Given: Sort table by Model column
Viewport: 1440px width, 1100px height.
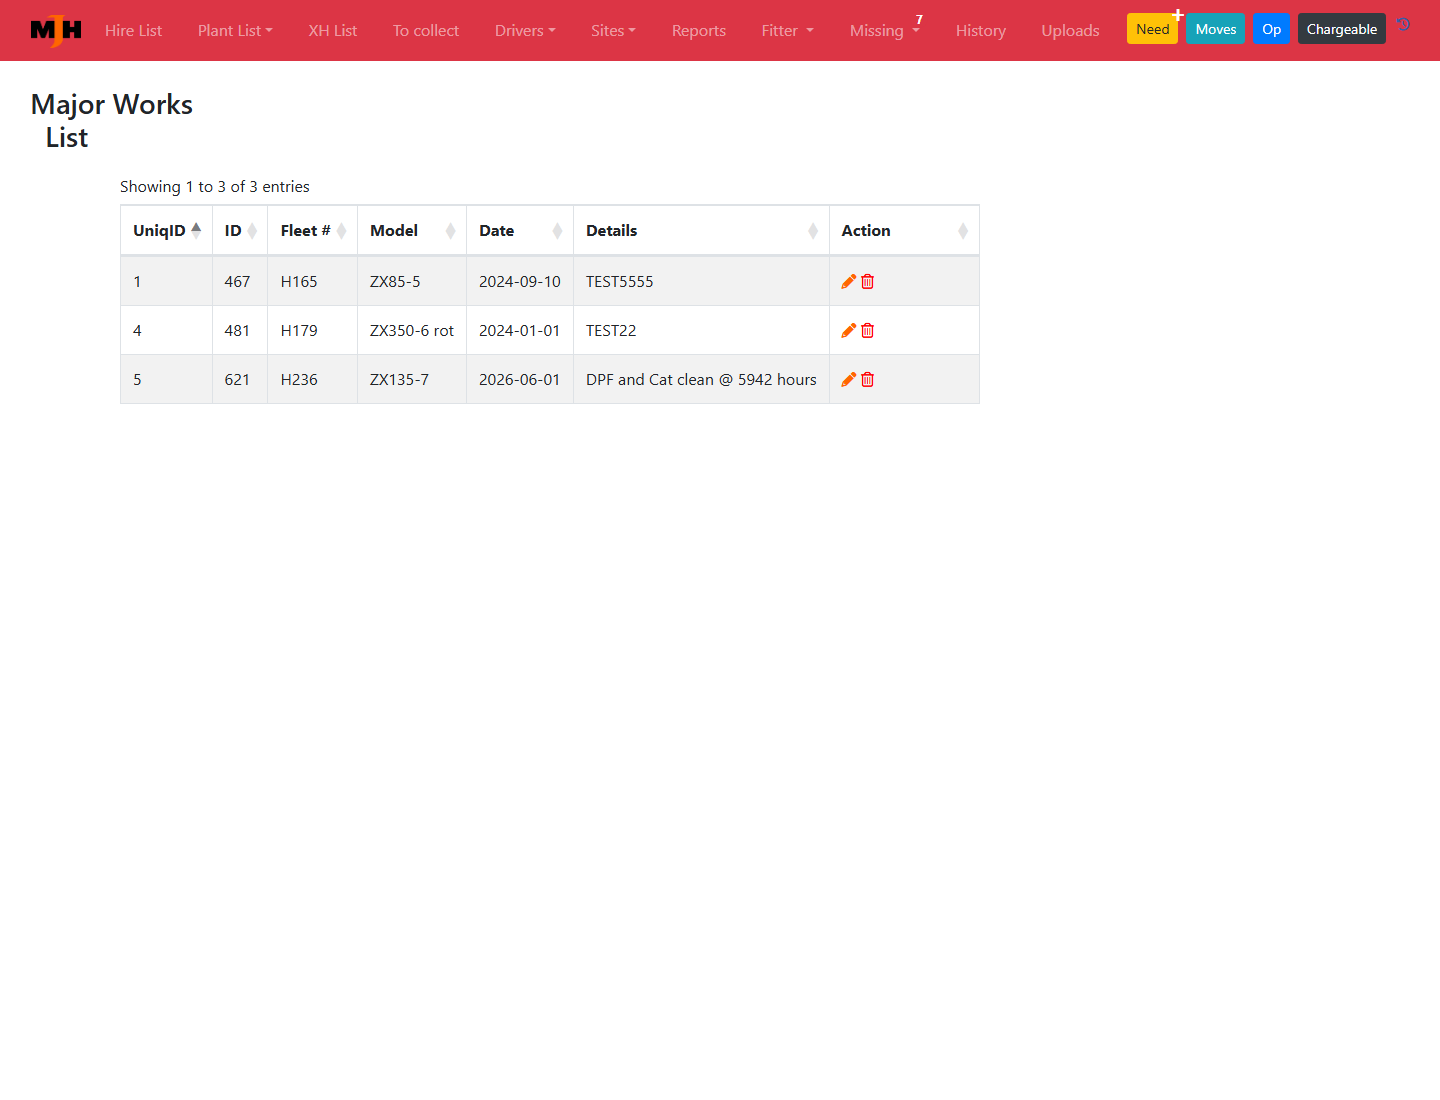Looking at the screenshot, I should coord(412,231).
